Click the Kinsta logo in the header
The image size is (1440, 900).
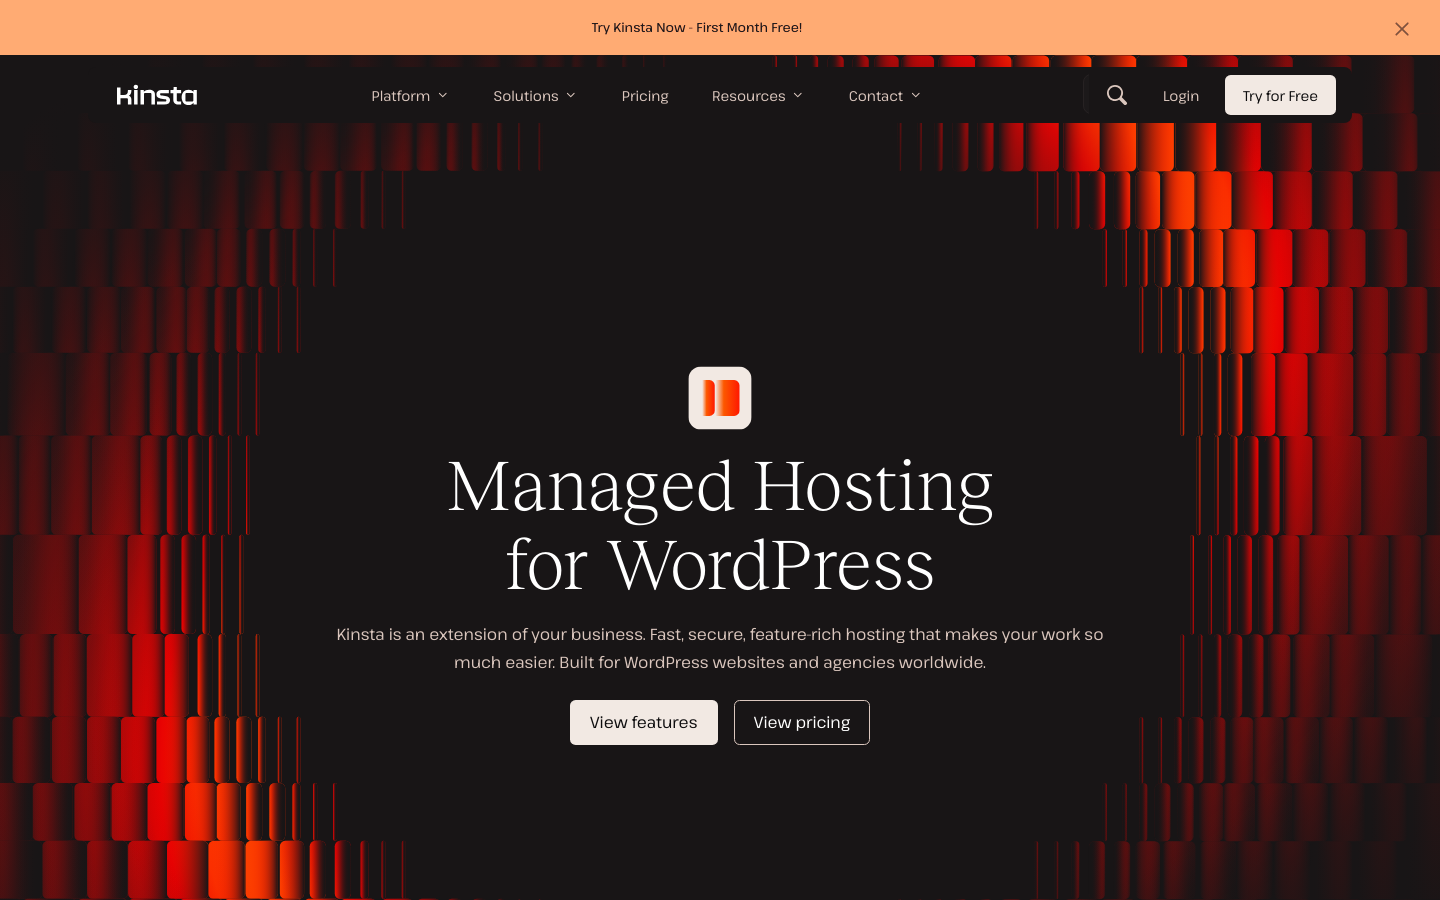tap(157, 96)
